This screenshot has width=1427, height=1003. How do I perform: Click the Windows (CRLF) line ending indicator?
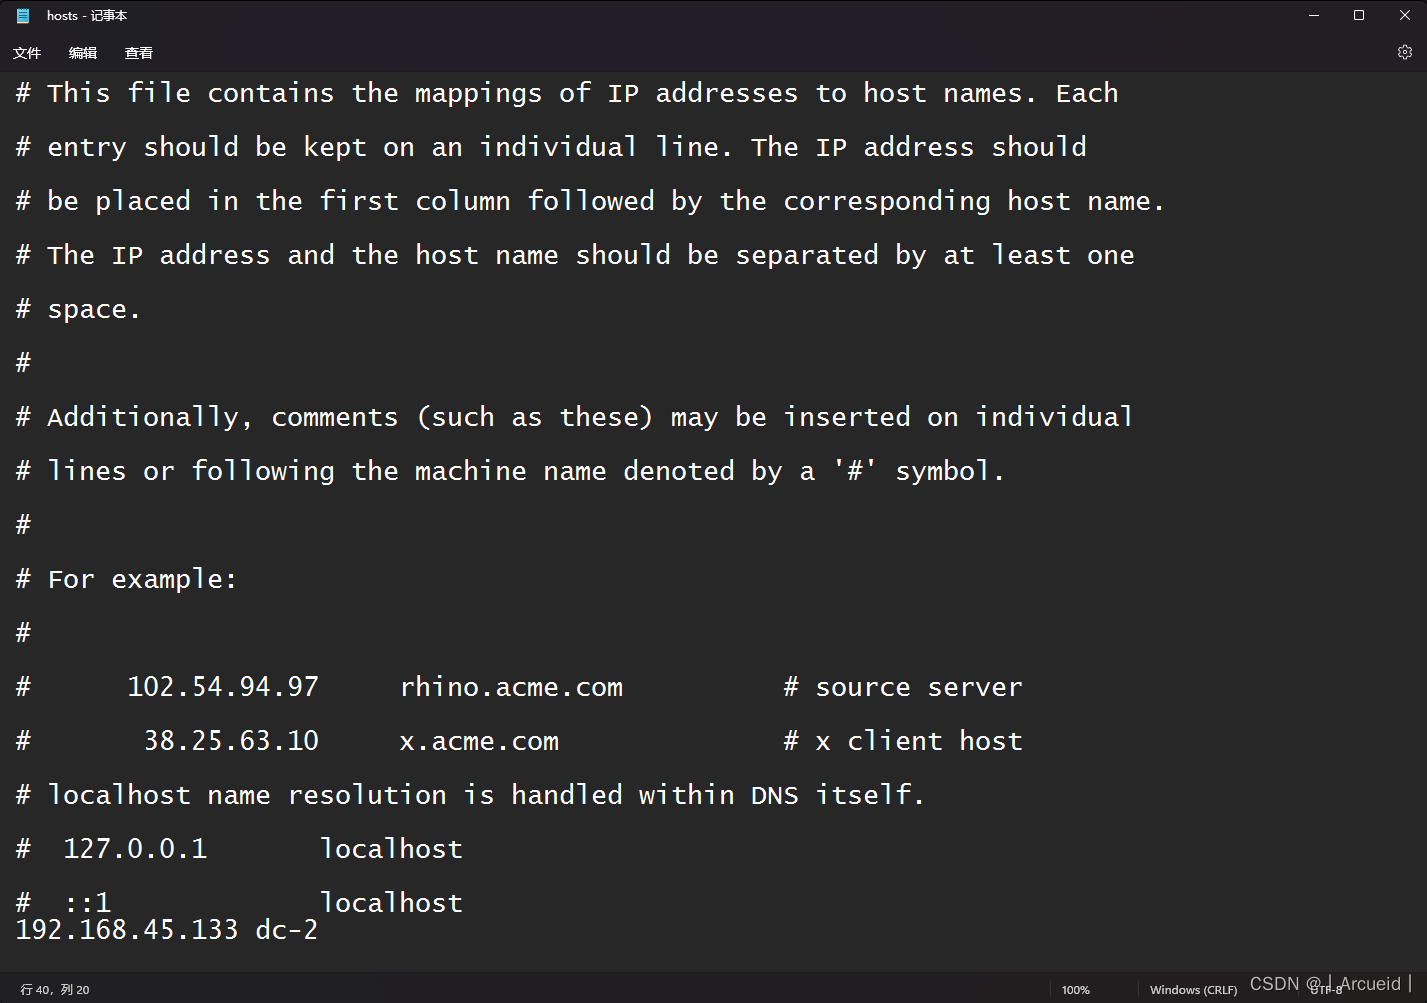[x=1193, y=990]
